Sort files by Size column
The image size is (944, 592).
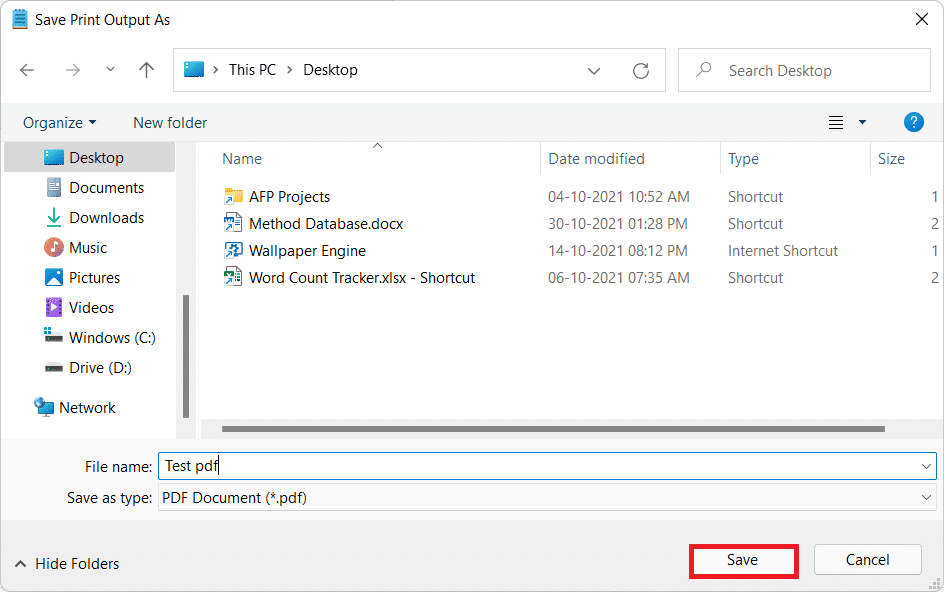coord(891,159)
